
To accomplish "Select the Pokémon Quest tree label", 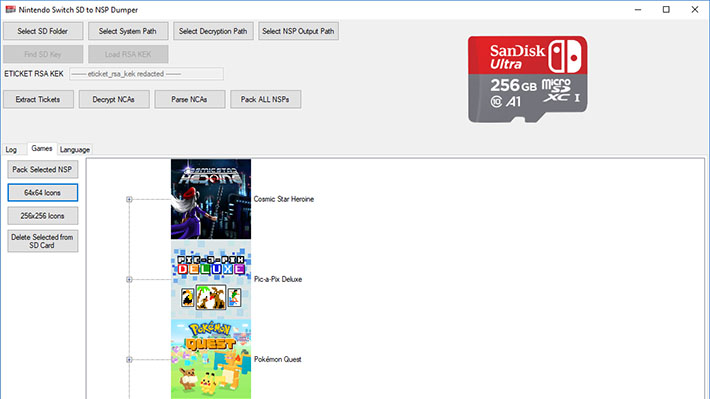I will click(278, 359).
